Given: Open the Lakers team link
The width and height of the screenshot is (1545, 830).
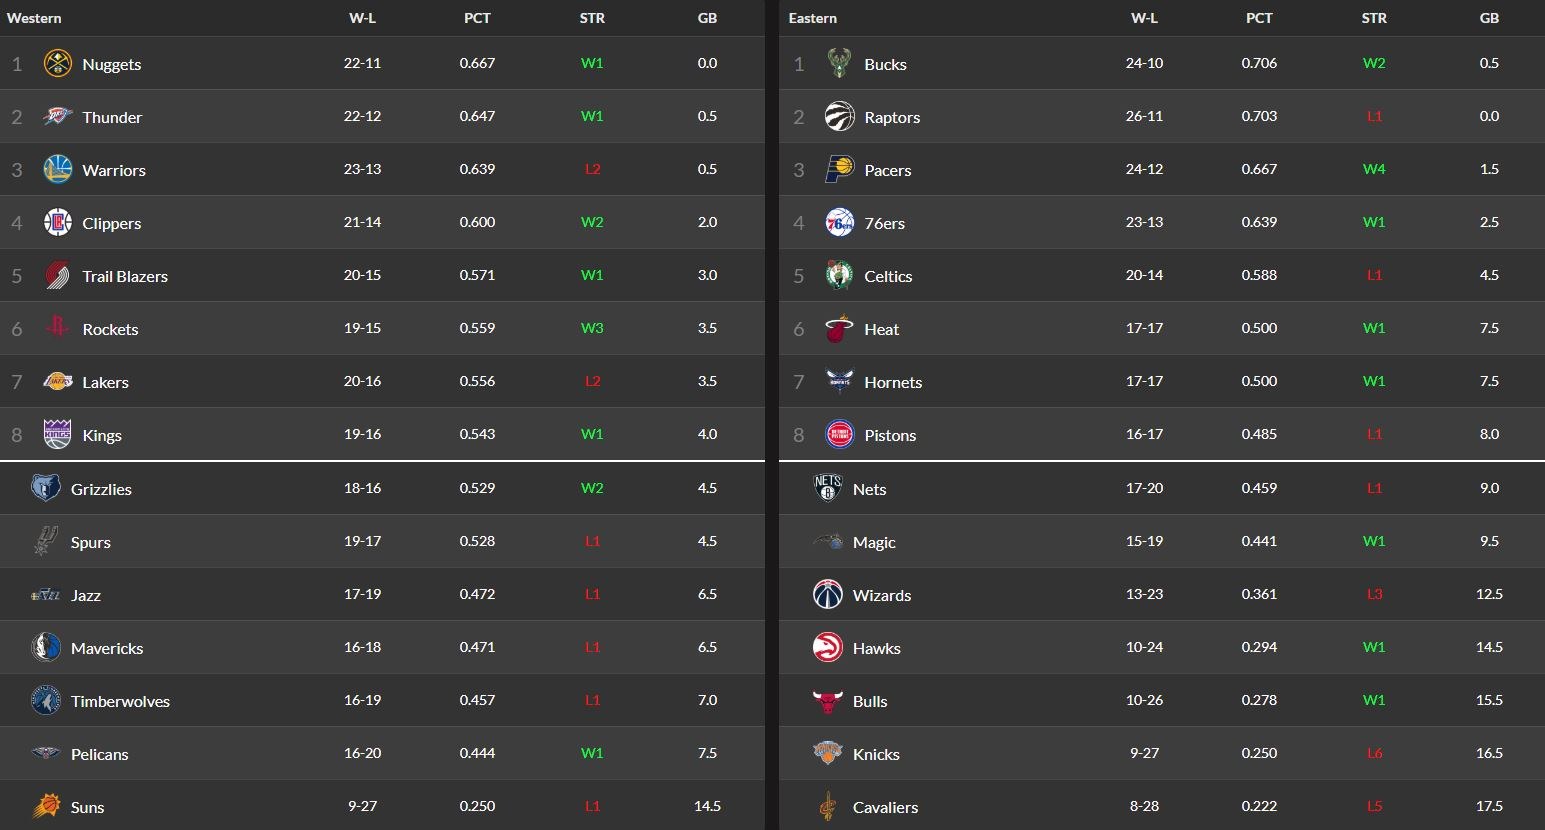Looking at the screenshot, I should pyautogui.click(x=105, y=382).
